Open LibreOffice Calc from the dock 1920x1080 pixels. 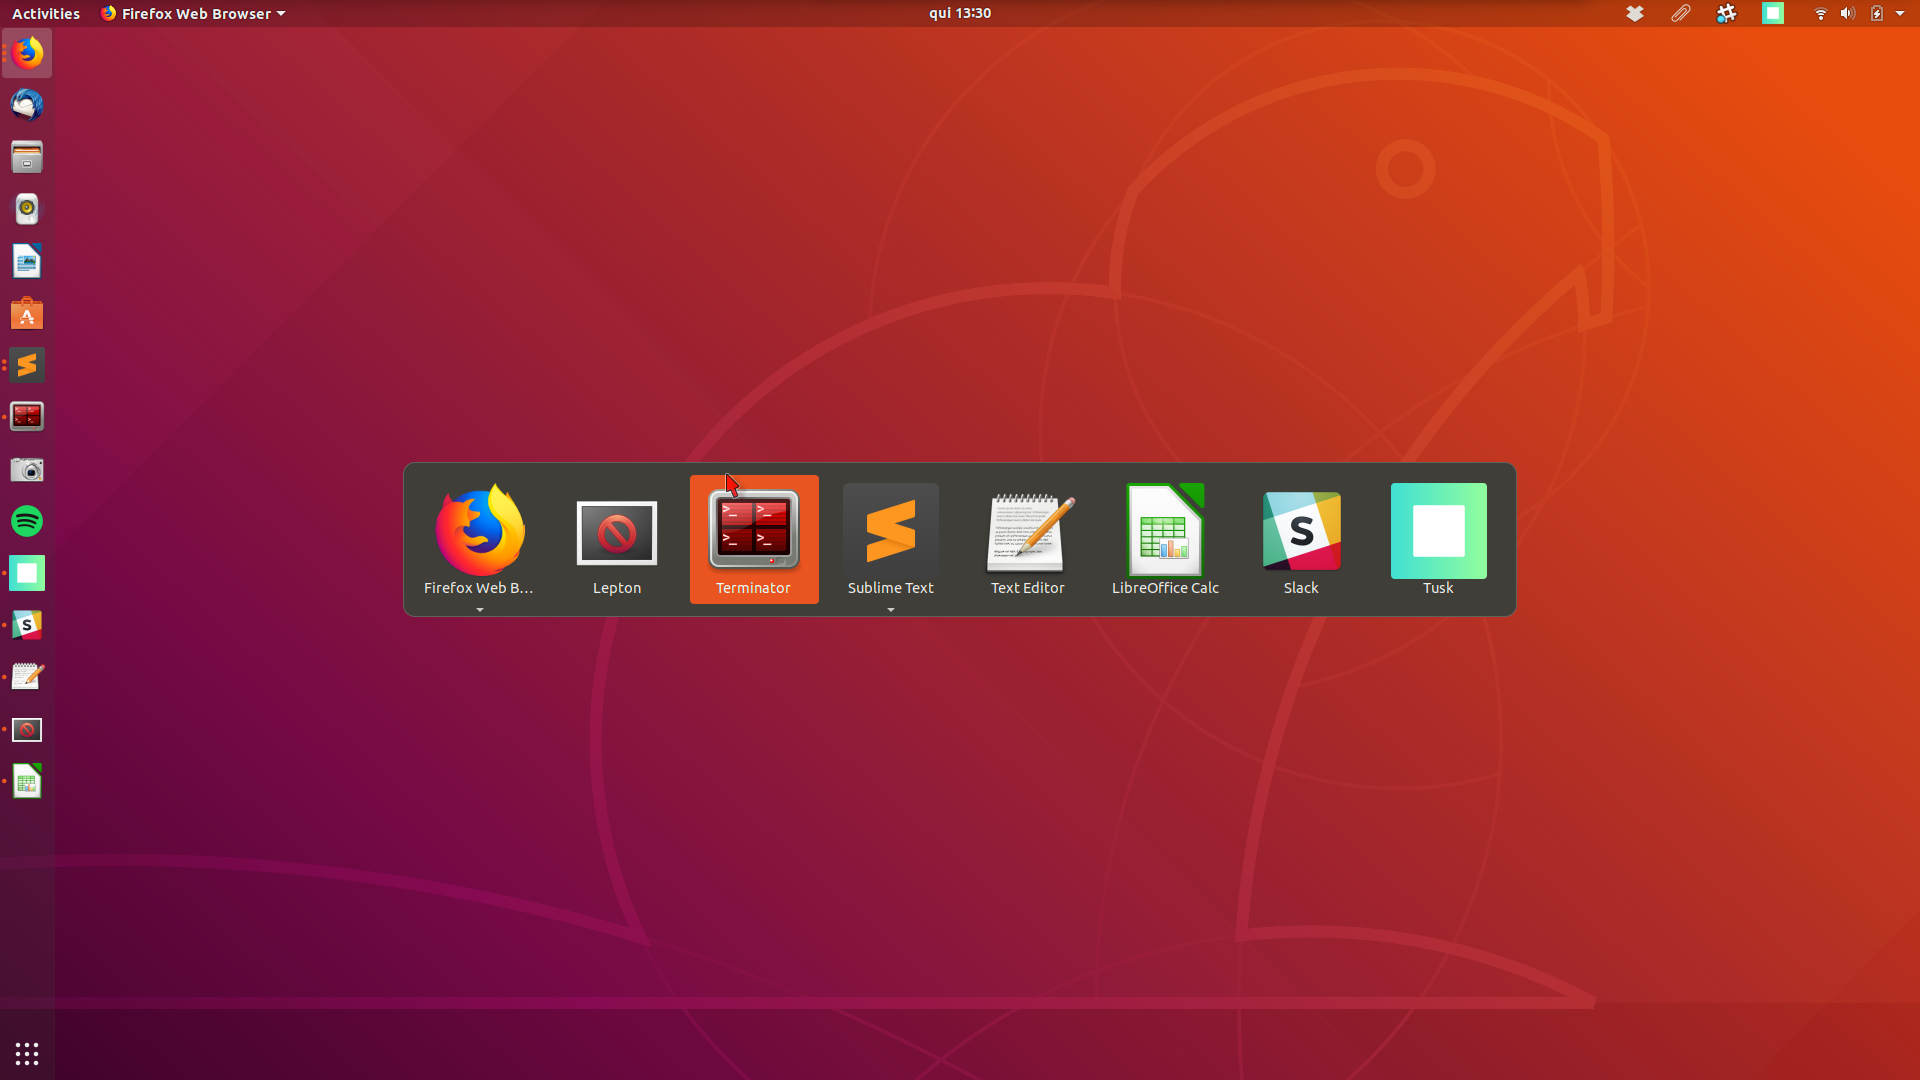(x=27, y=781)
